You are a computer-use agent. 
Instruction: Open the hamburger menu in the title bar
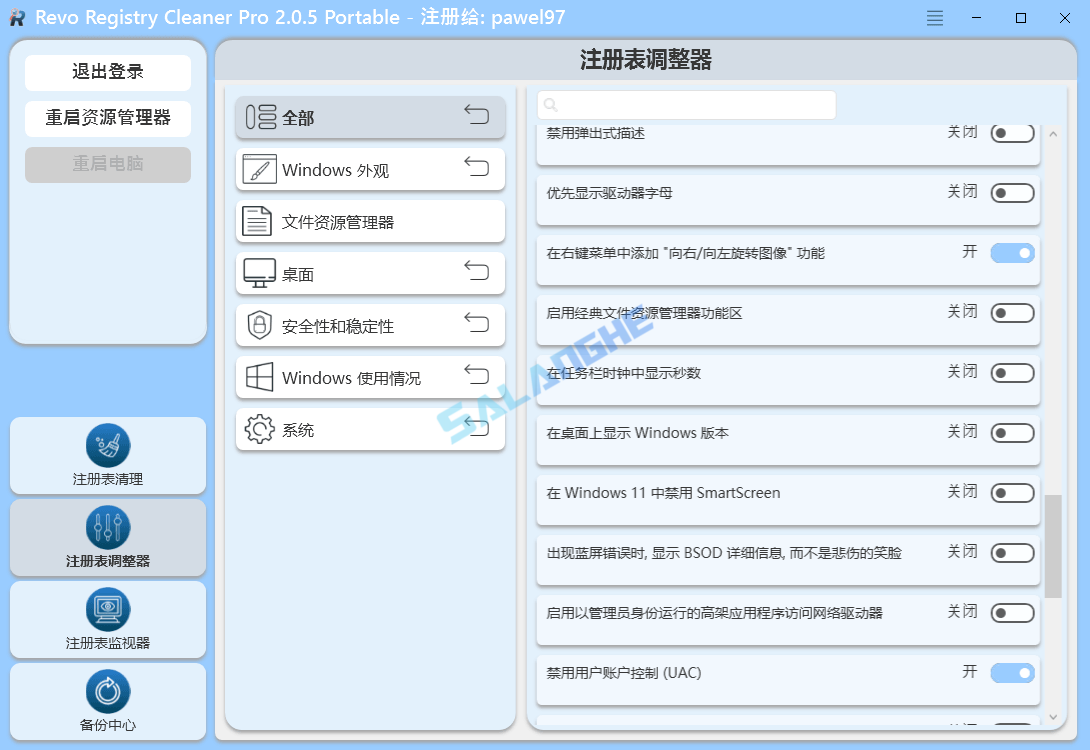934,17
